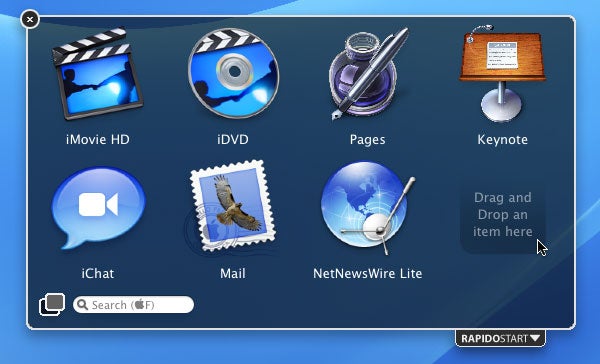The height and width of the screenshot is (364, 600).
Task: Click the Mail text label
Action: (x=233, y=274)
